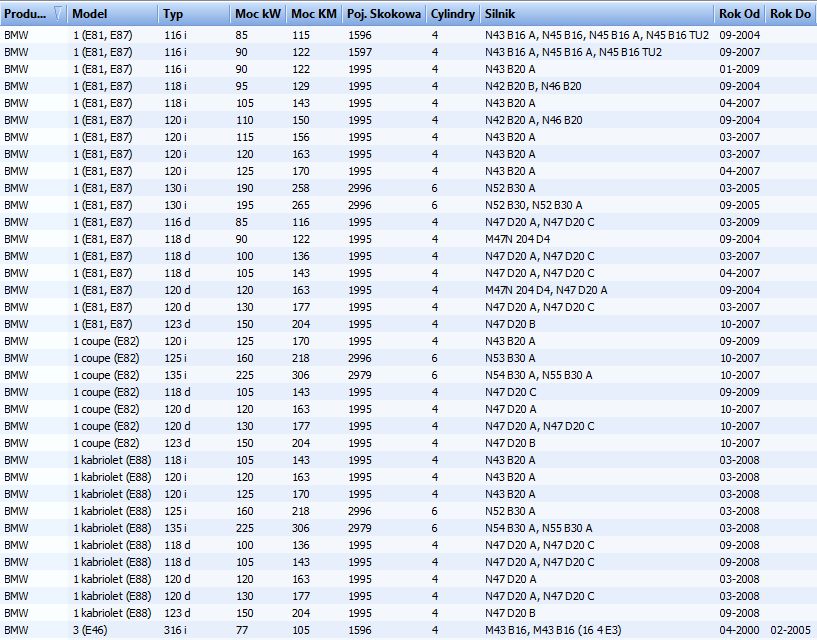Select the 'M47N 204 D4, N47 D20 A' engine cell
This screenshot has height=640, width=817.
[546, 290]
